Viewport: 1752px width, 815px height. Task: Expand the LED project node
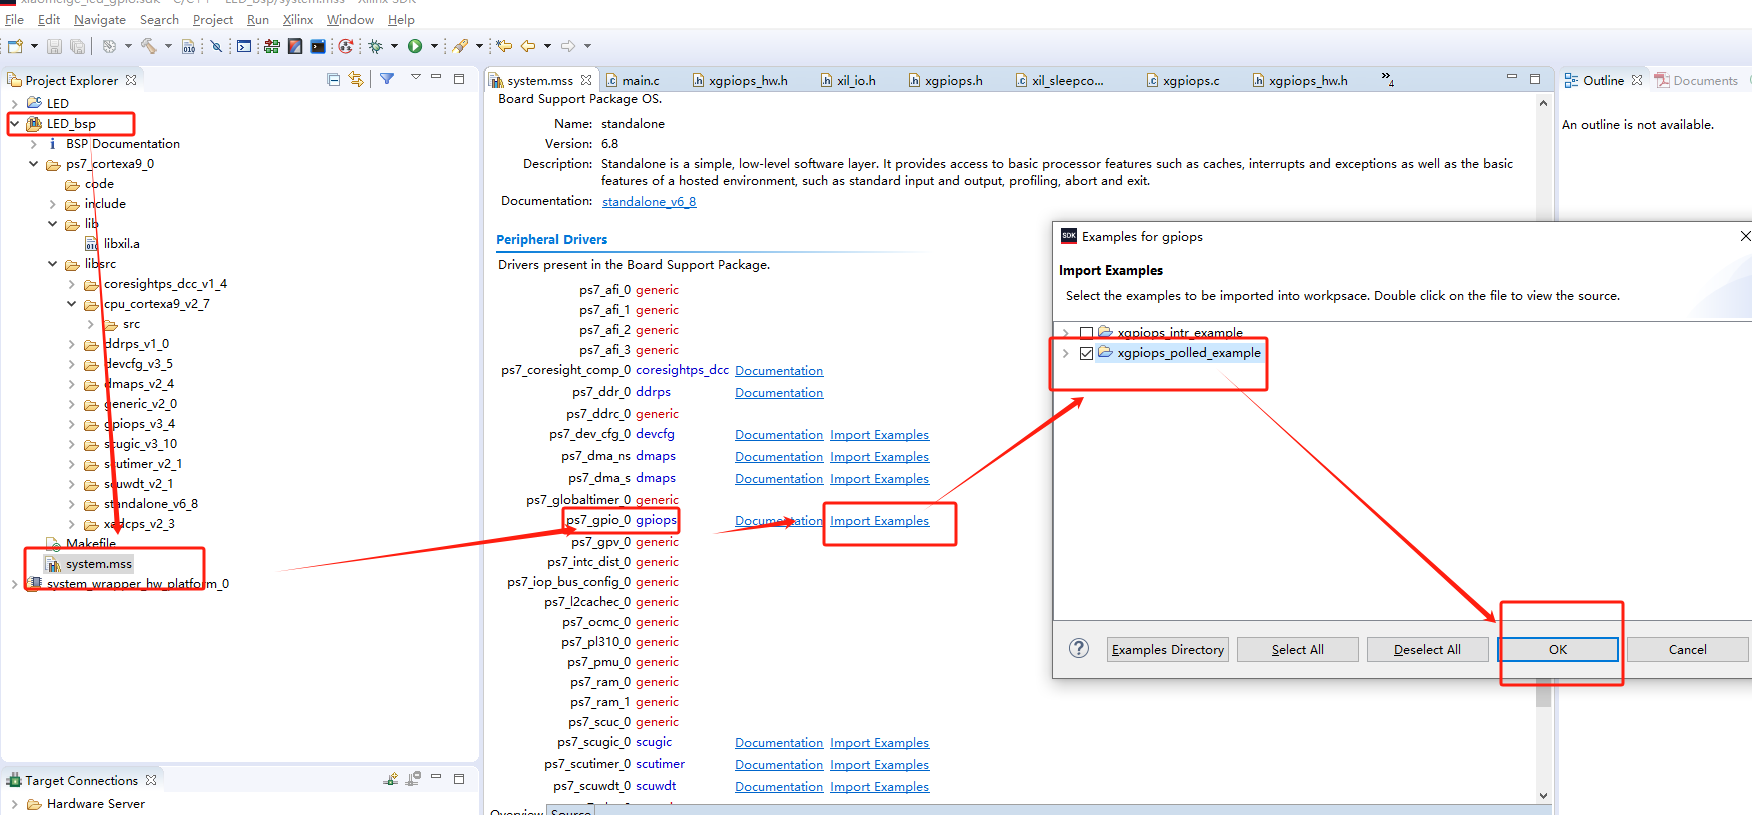point(14,103)
